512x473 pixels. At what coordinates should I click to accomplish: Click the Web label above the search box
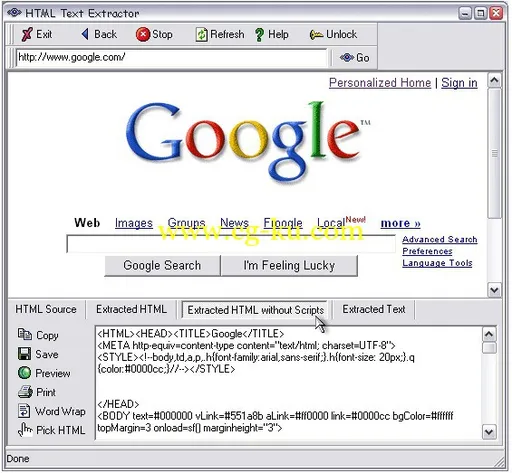point(87,223)
